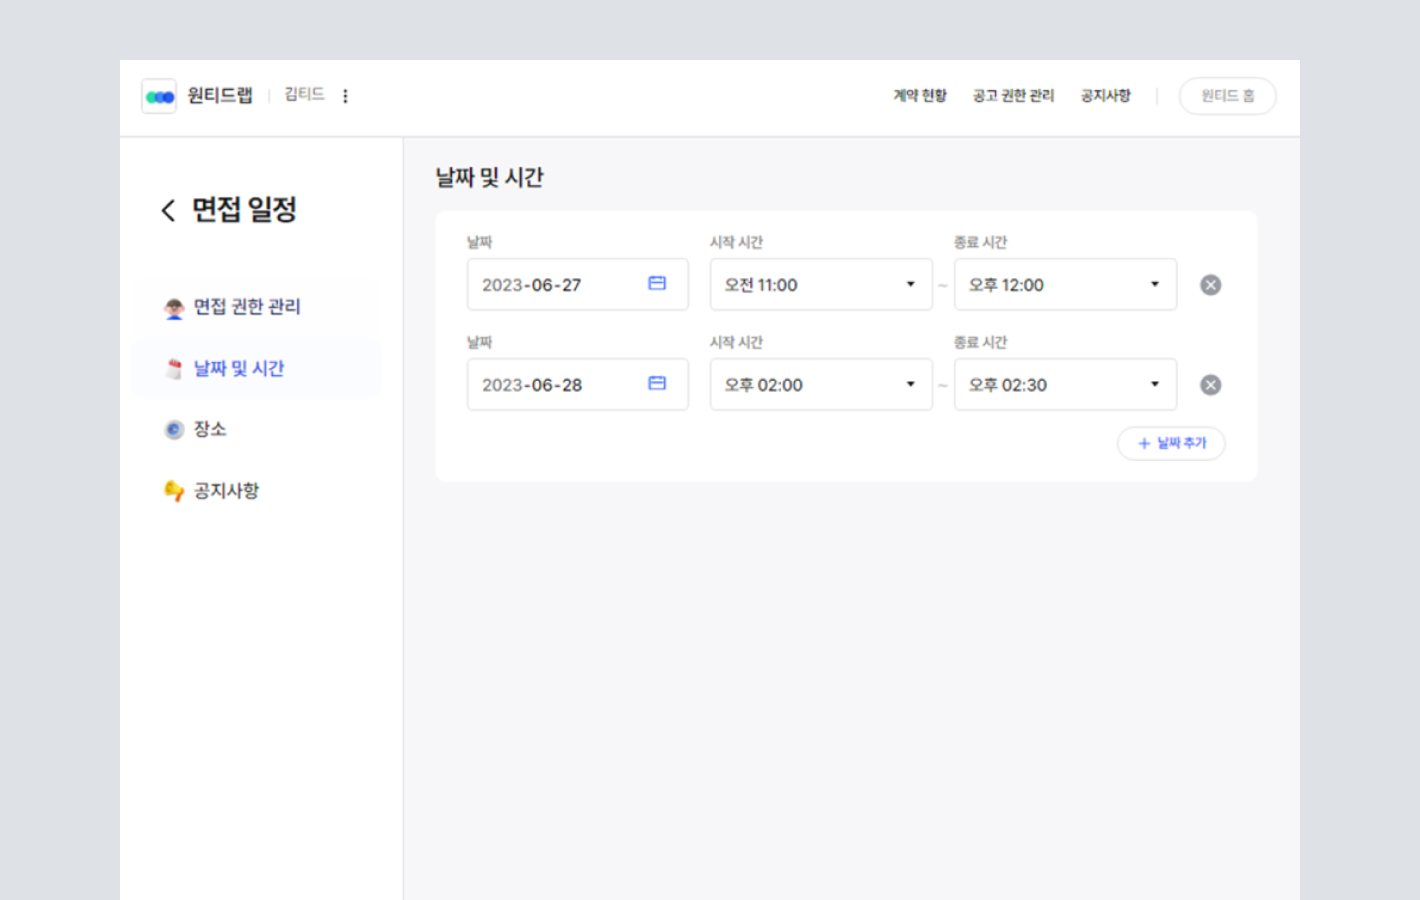Click the 원티드랩 logo icon

(x=159, y=96)
